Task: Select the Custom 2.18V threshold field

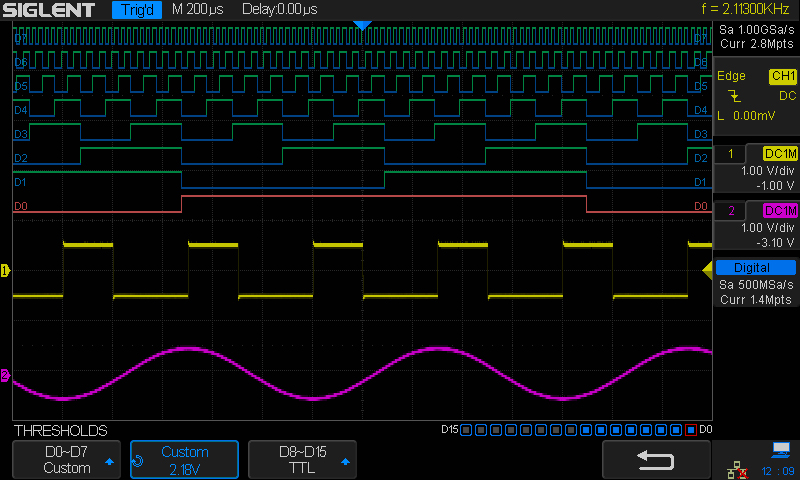Action: tap(184, 460)
